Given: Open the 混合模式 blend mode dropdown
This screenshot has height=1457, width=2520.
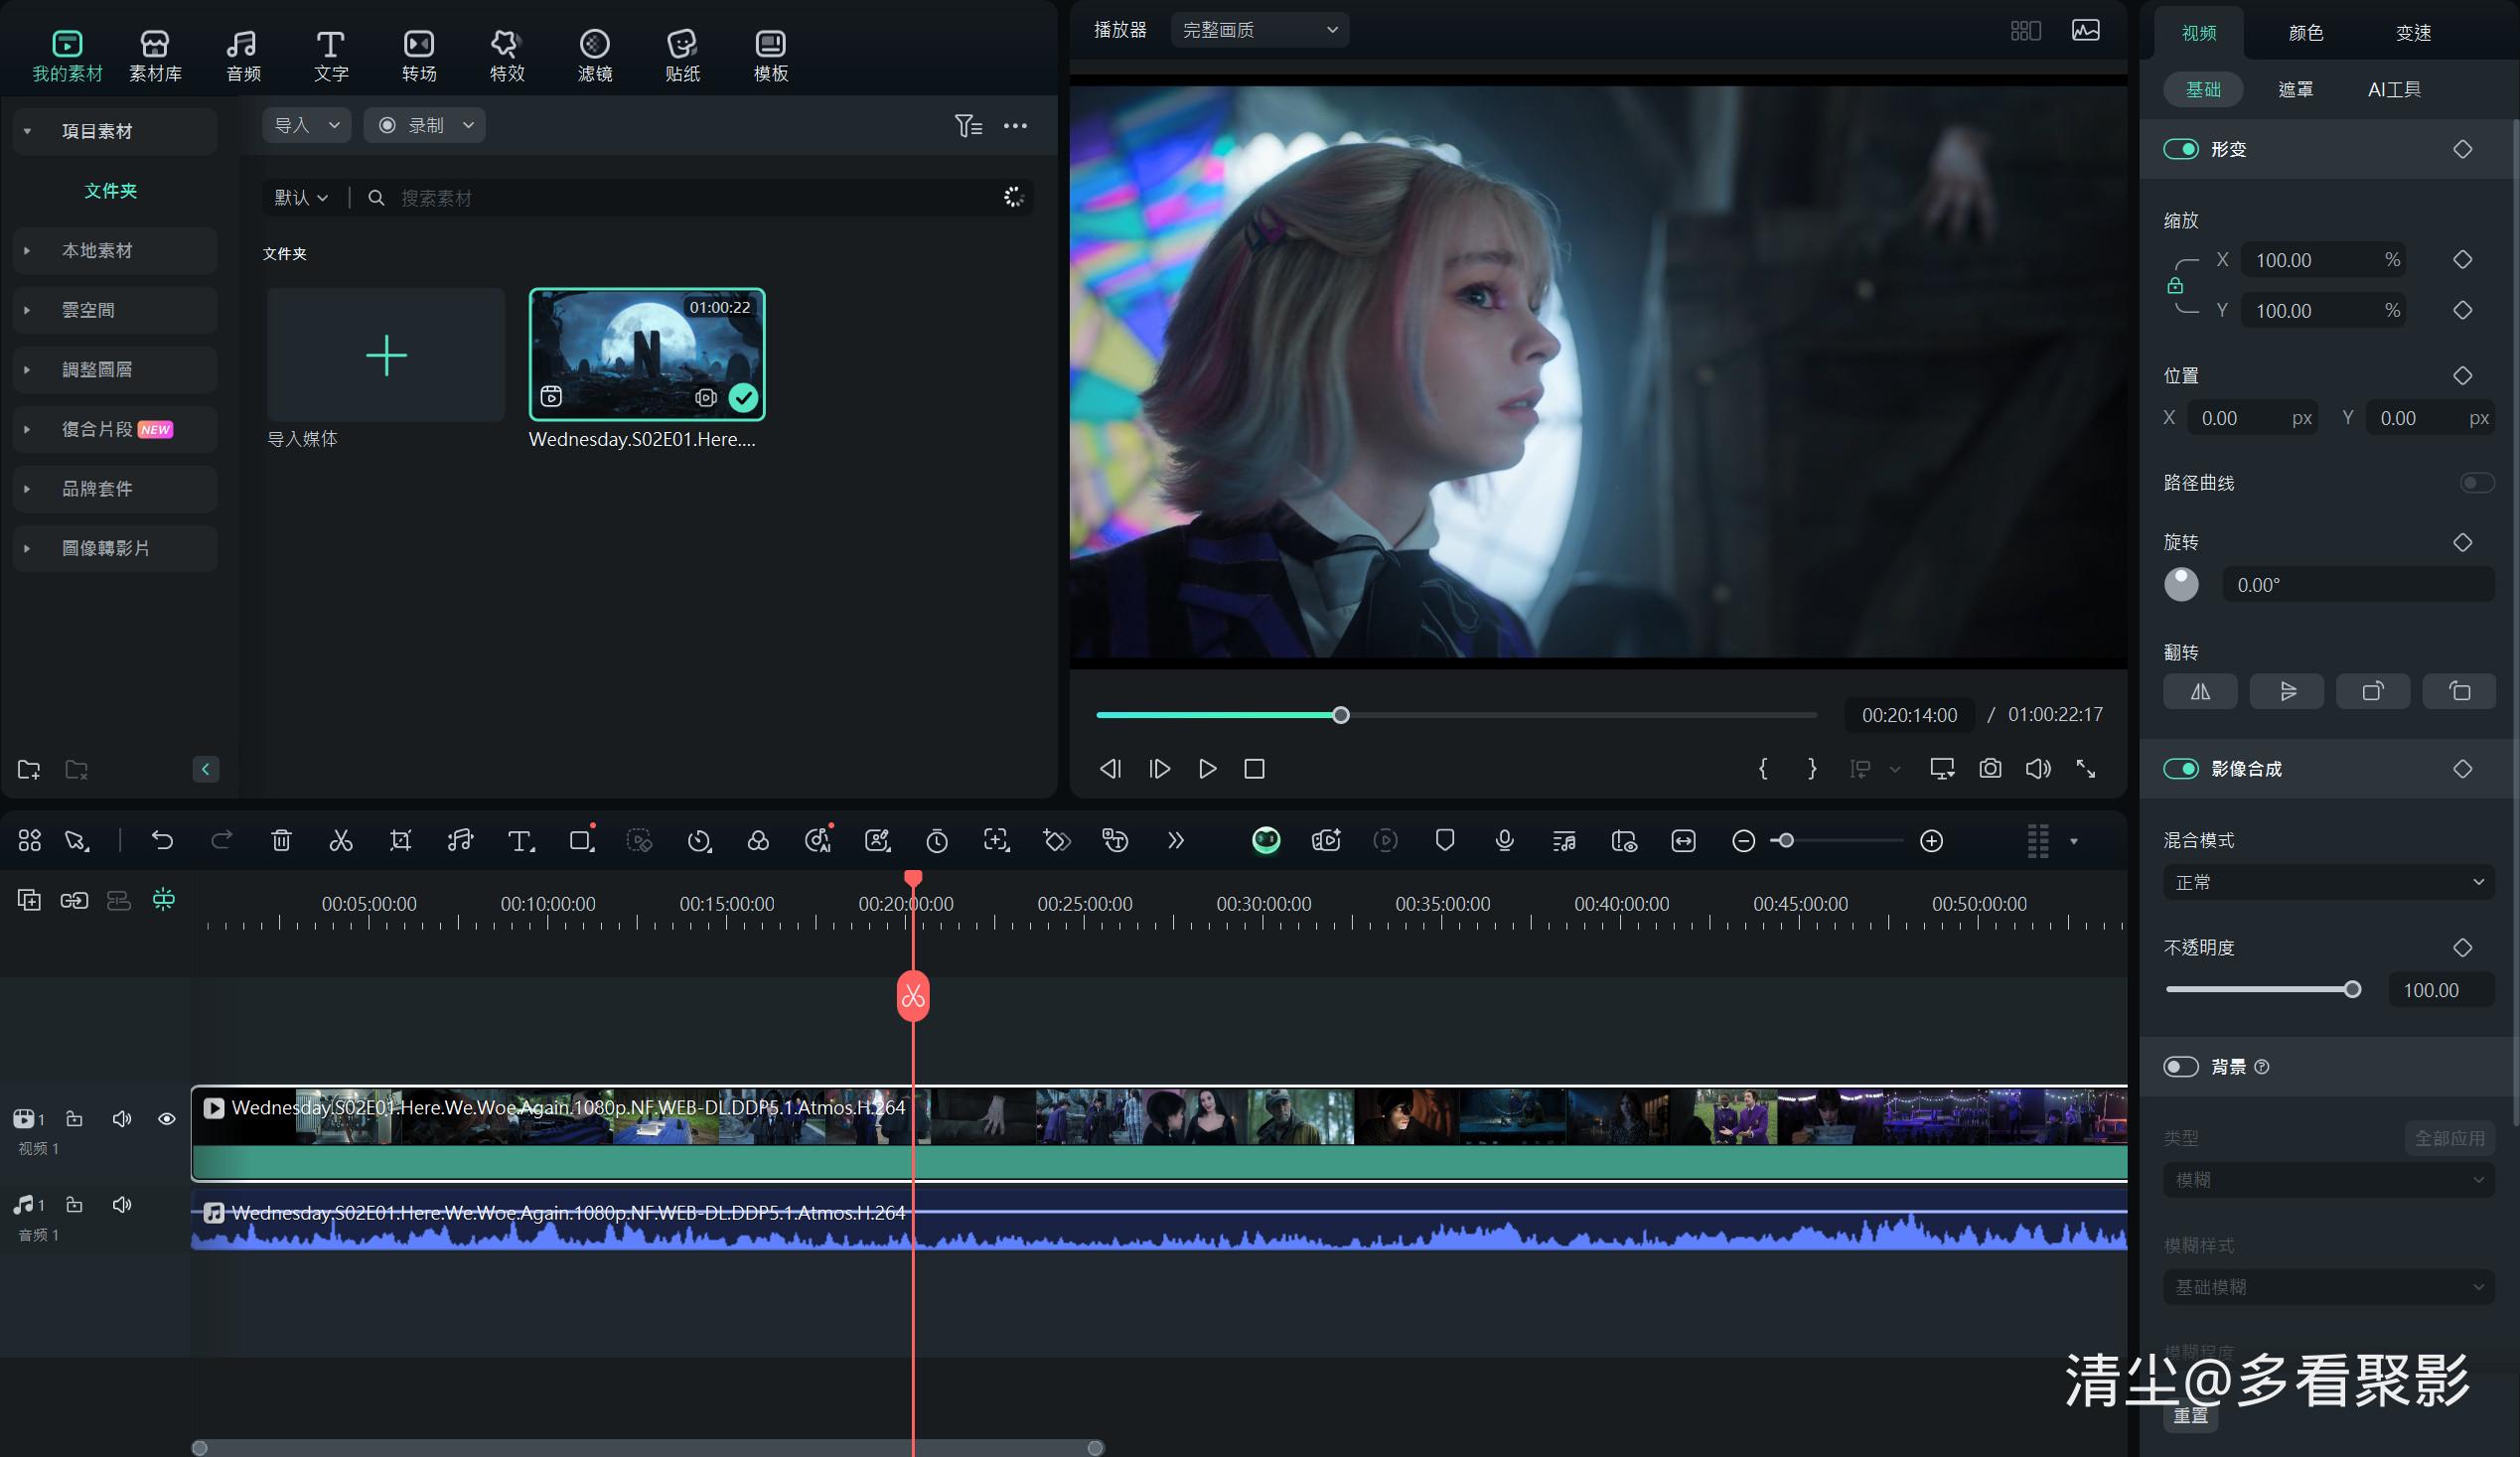Looking at the screenshot, I should coord(2328,882).
